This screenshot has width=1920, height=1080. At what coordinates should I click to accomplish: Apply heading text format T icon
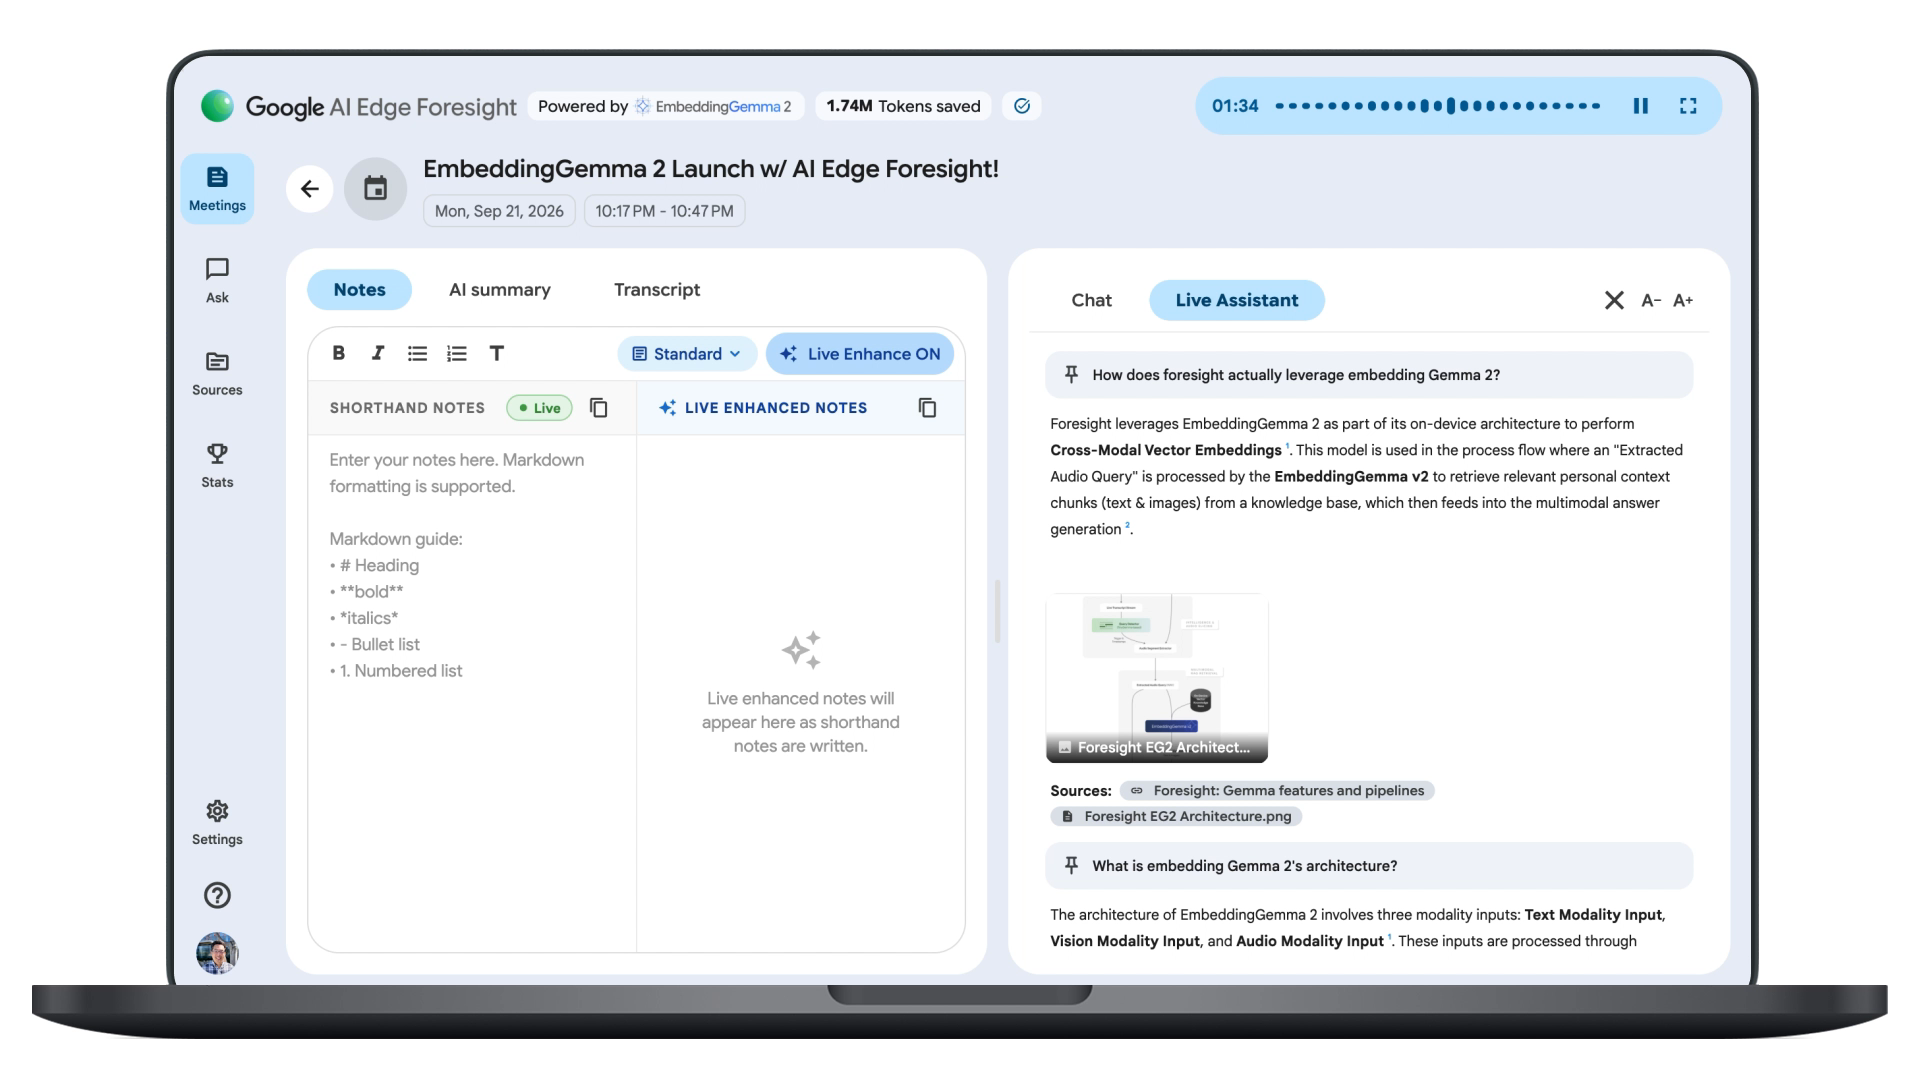[x=496, y=353]
